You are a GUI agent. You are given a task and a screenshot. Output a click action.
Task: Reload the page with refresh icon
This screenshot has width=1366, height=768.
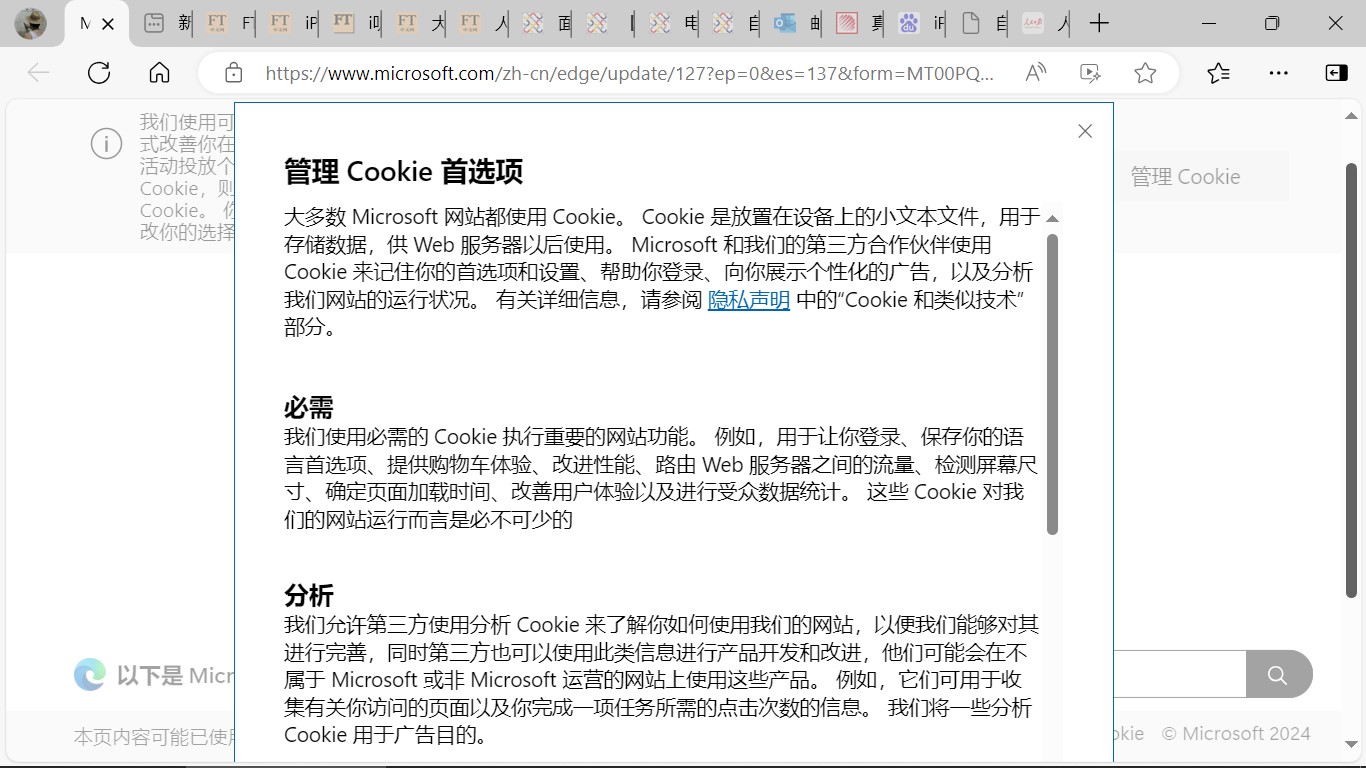99,73
